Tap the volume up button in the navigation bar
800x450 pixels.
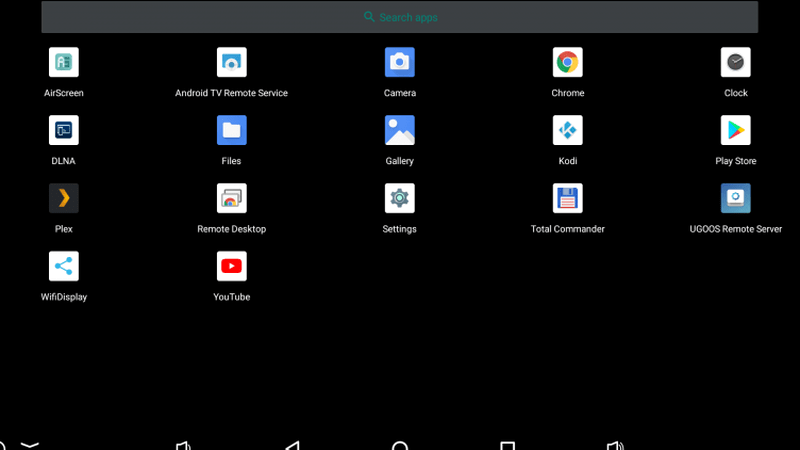pos(615,445)
